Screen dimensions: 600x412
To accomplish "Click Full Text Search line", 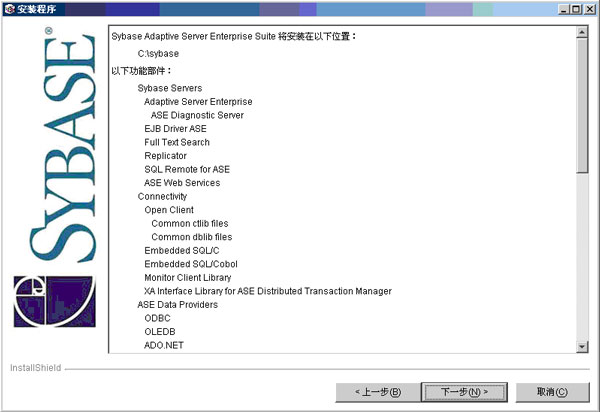I will pos(177,142).
